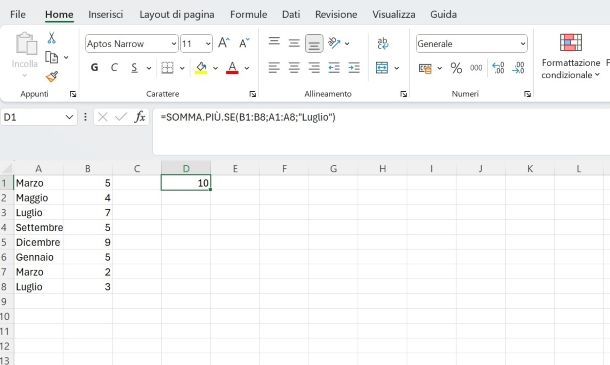Select cell containing Settembre

click(39, 227)
